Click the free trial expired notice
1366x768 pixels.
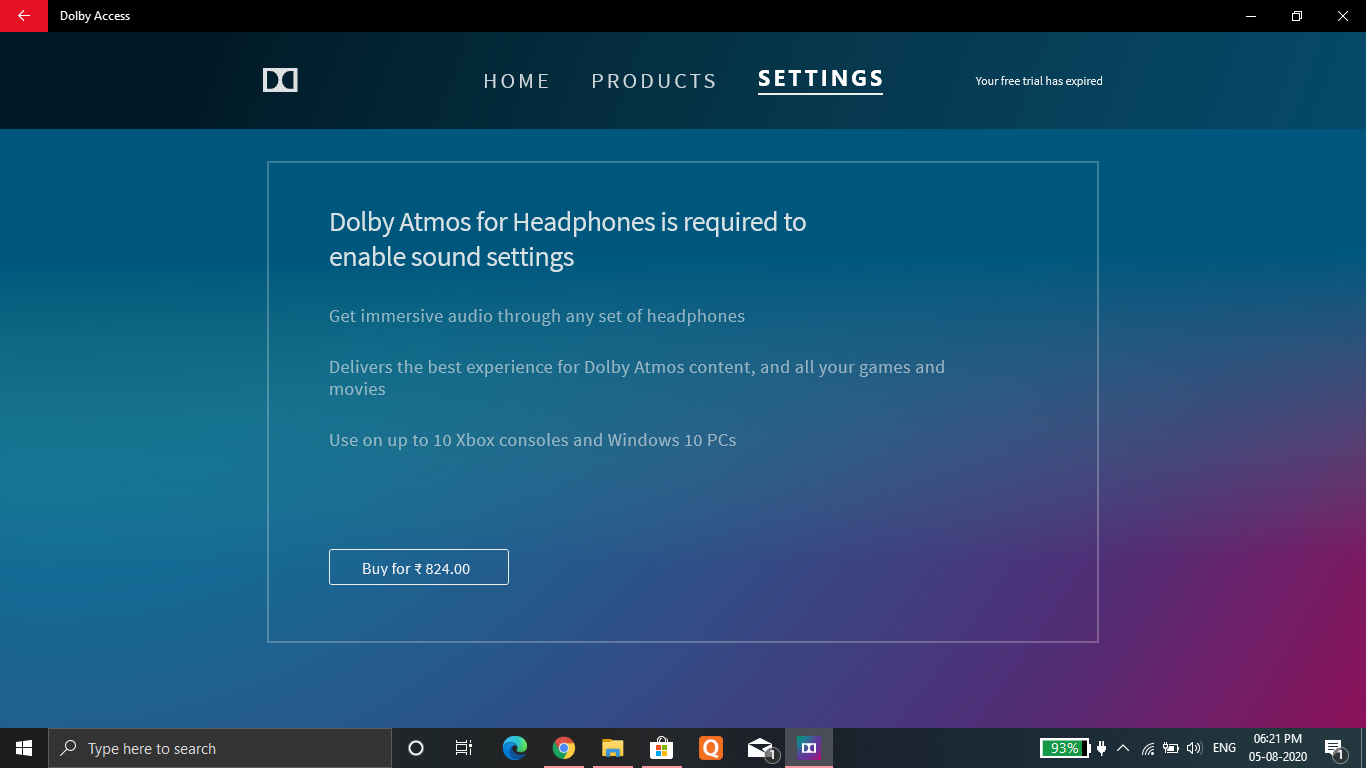coord(1039,81)
